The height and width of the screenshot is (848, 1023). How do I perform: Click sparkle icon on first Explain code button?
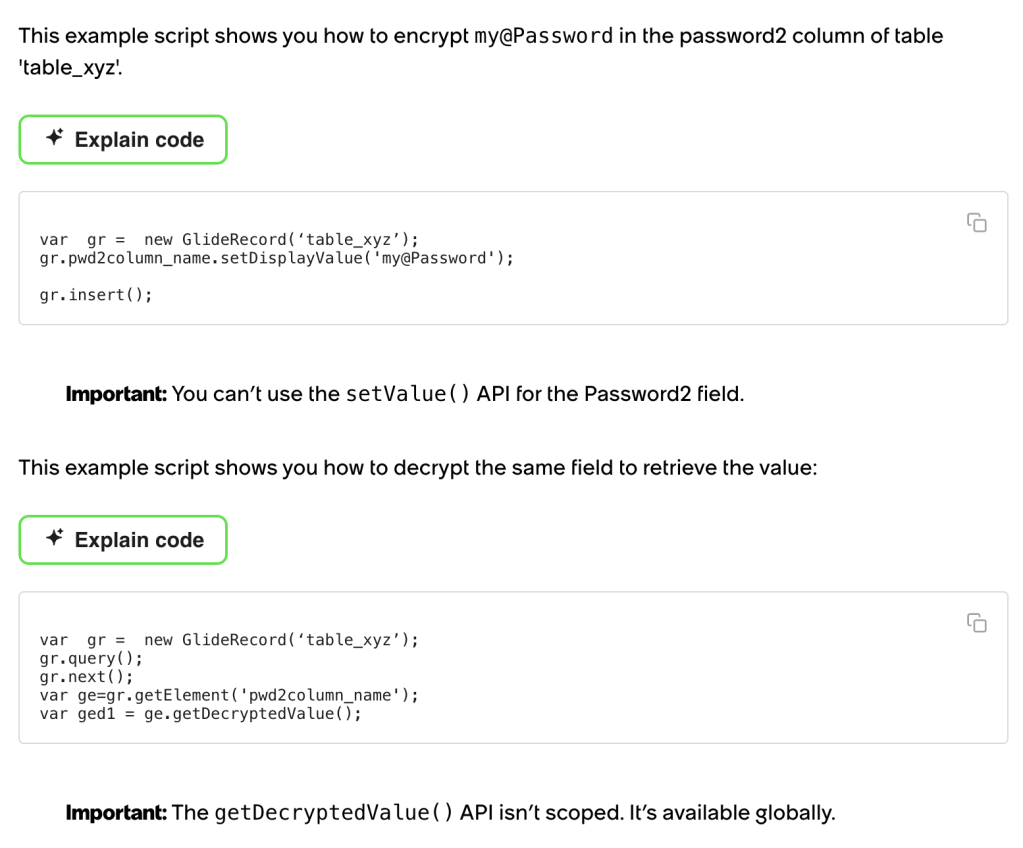[55, 137]
